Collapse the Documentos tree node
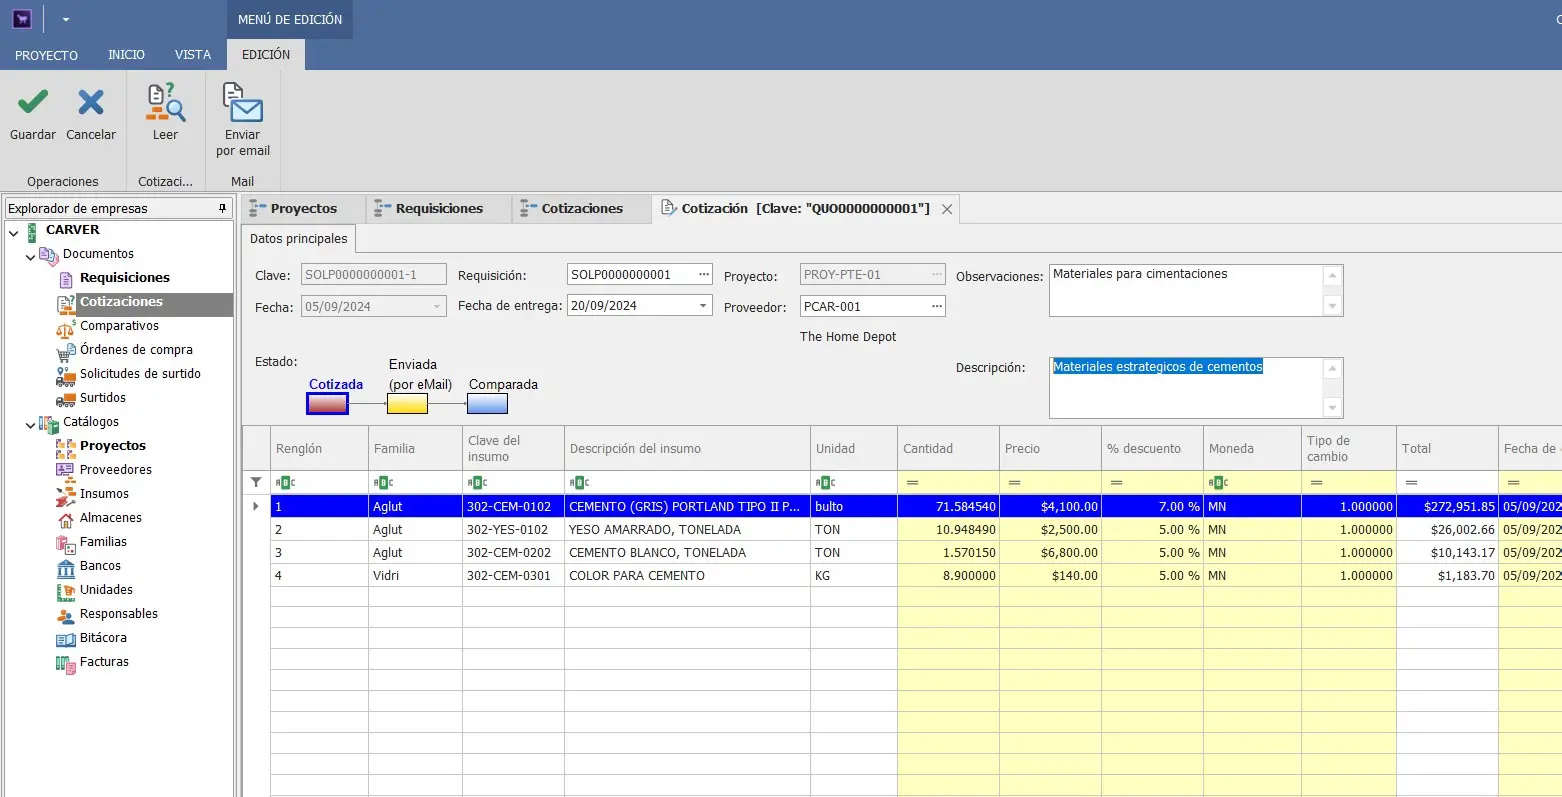 click(x=31, y=256)
